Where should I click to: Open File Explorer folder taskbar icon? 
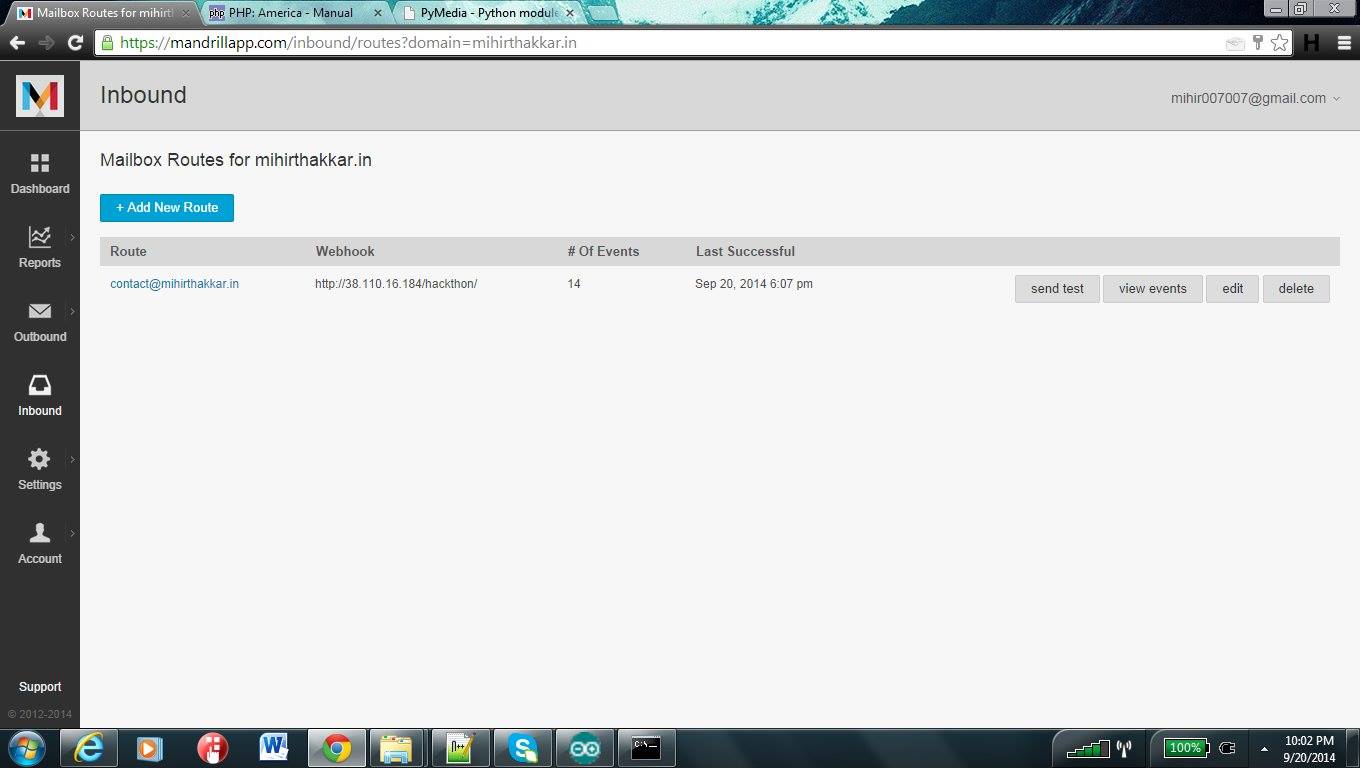click(x=397, y=748)
